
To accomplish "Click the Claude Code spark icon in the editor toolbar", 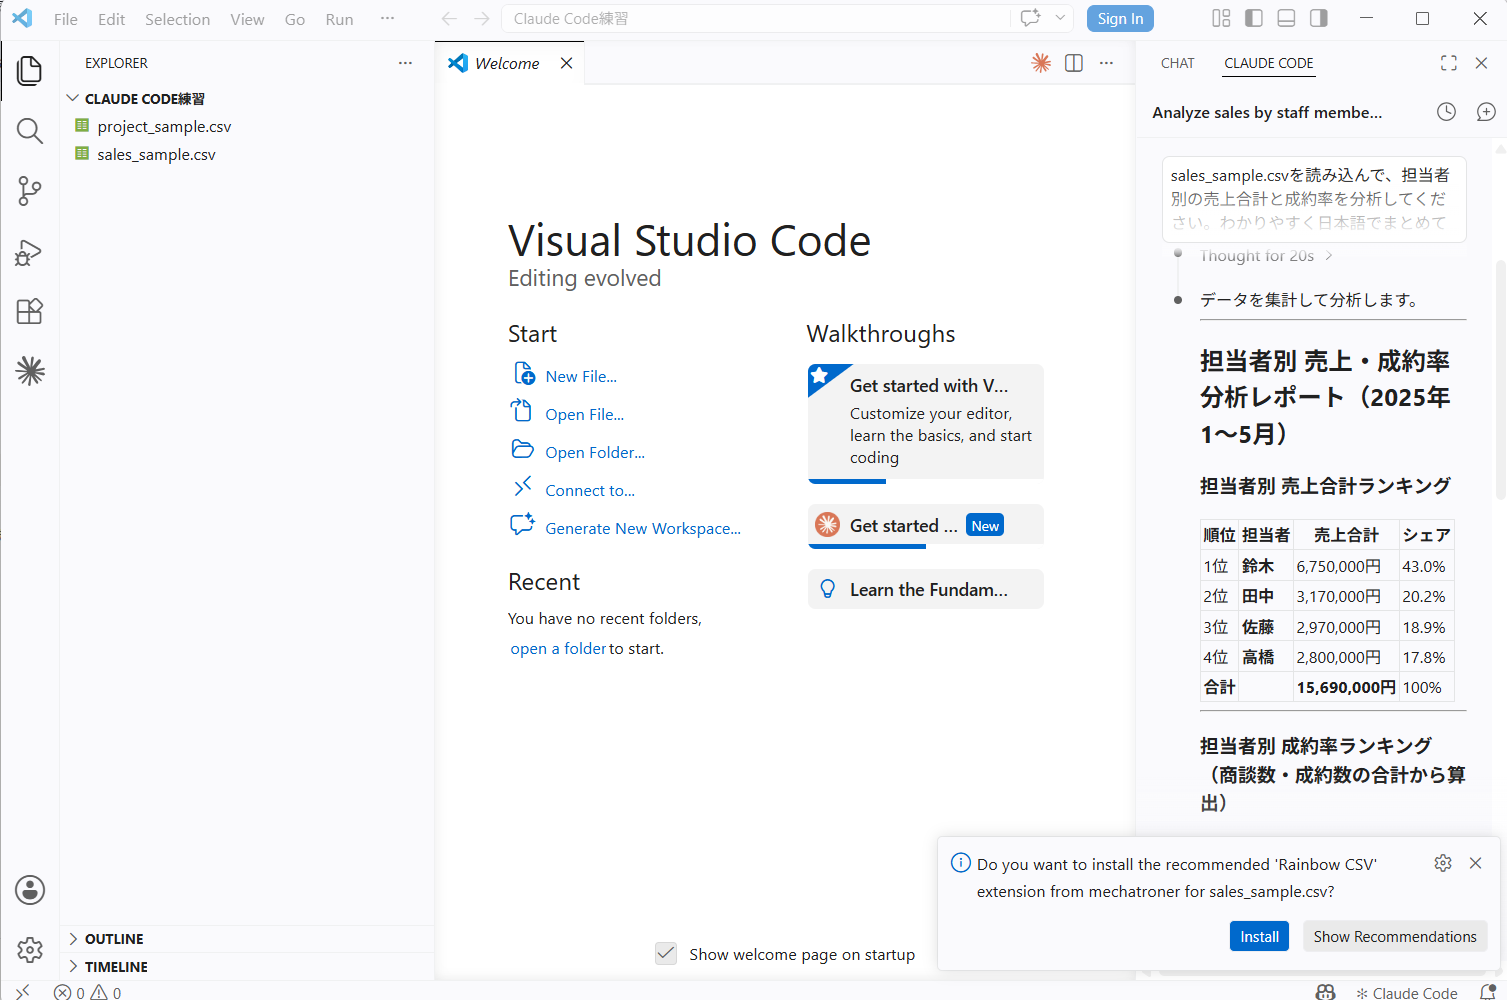I will point(1041,63).
